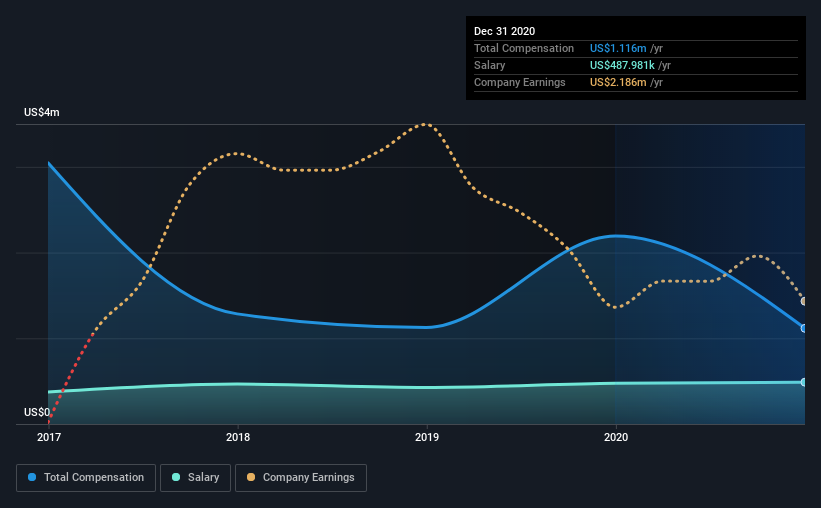Click the 2017 x-axis label
Image resolution: width=821 pixels, height=508 pixels.
tap(49, 437)
